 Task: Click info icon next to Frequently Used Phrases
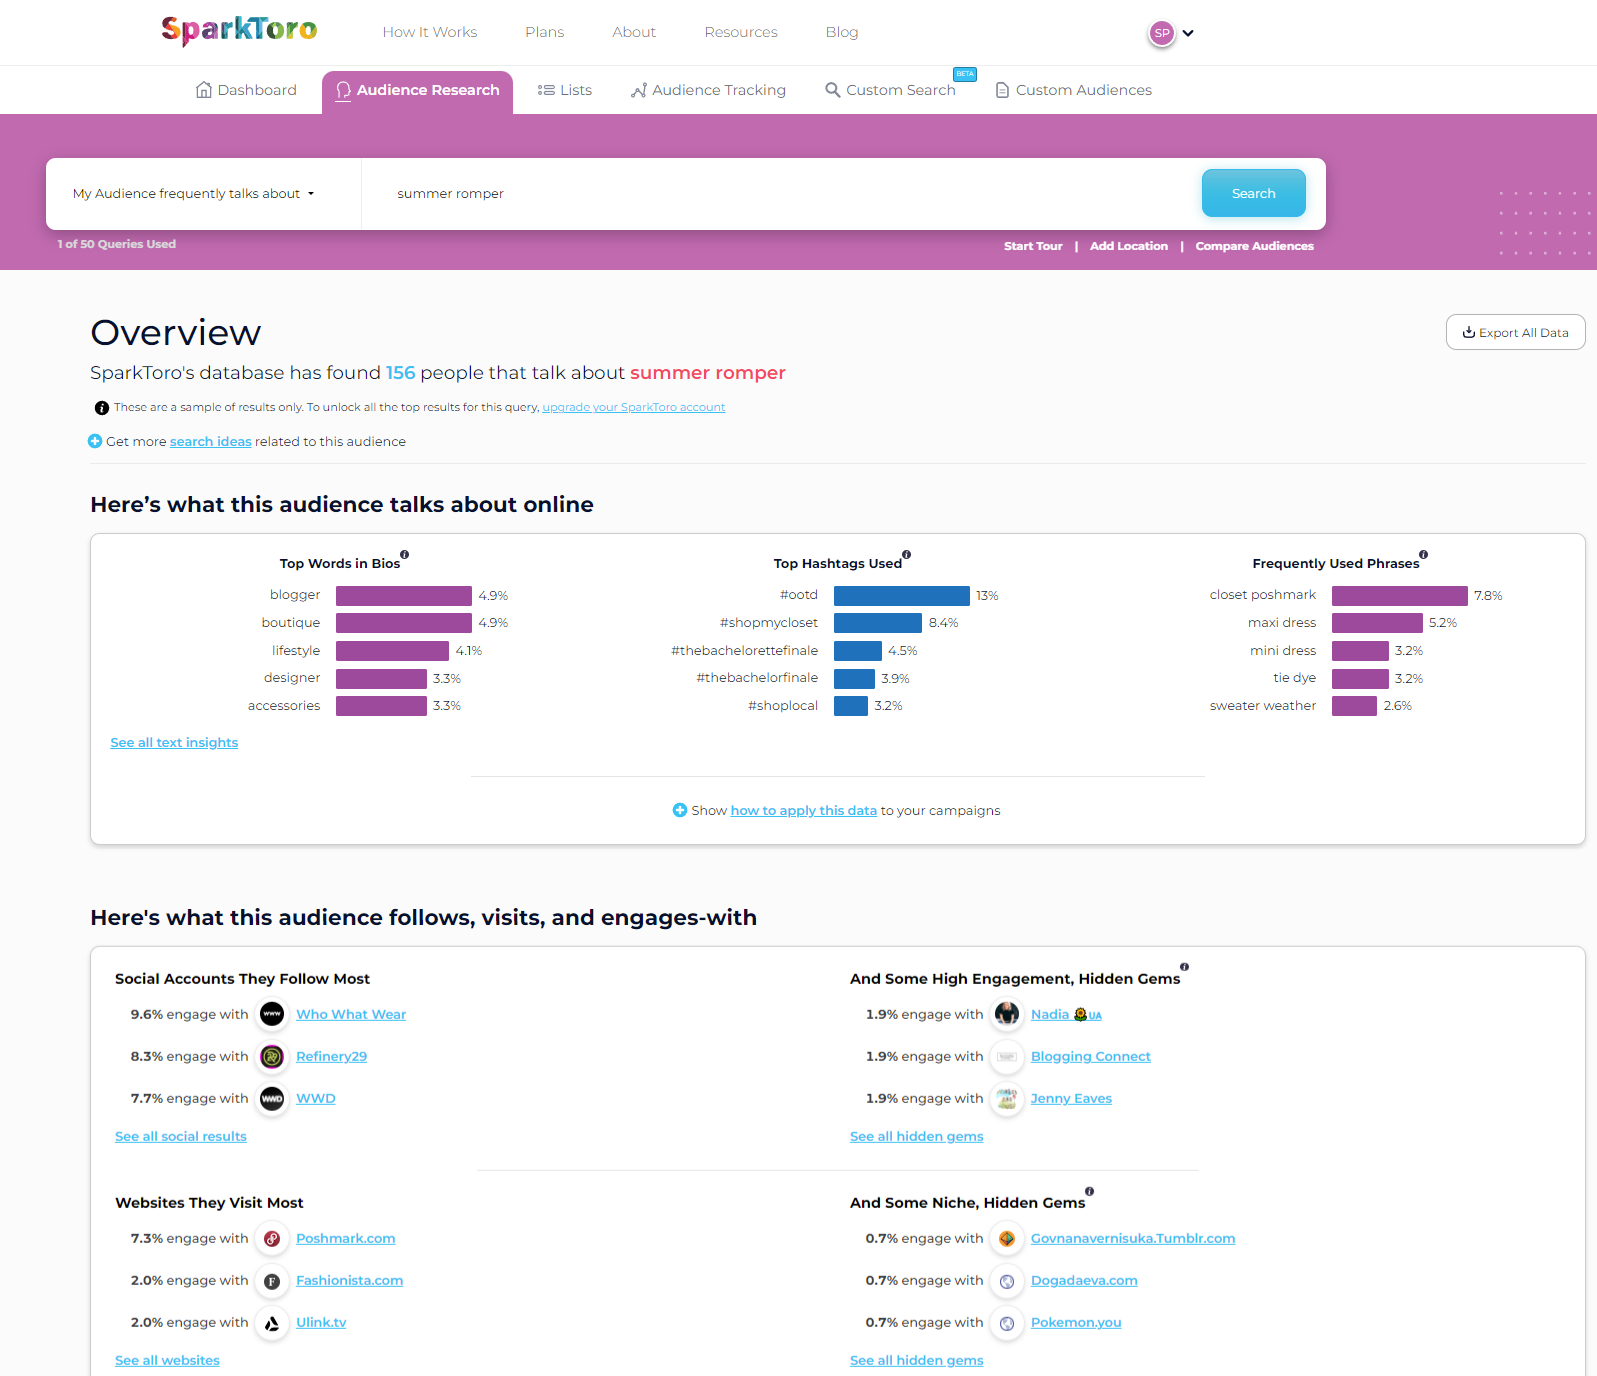click(1424, 554)
